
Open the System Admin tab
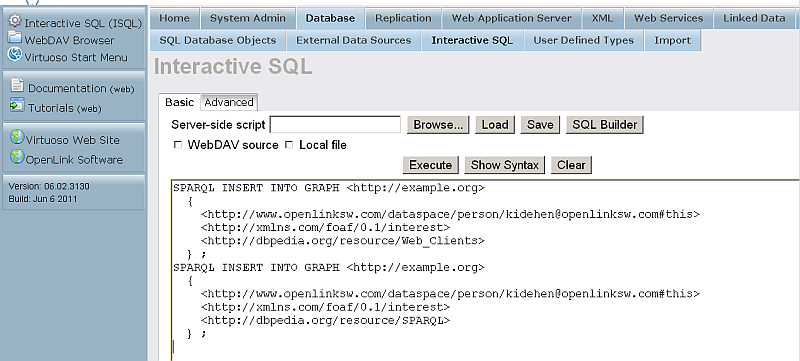pyautogui.click(x=247, y=18)
